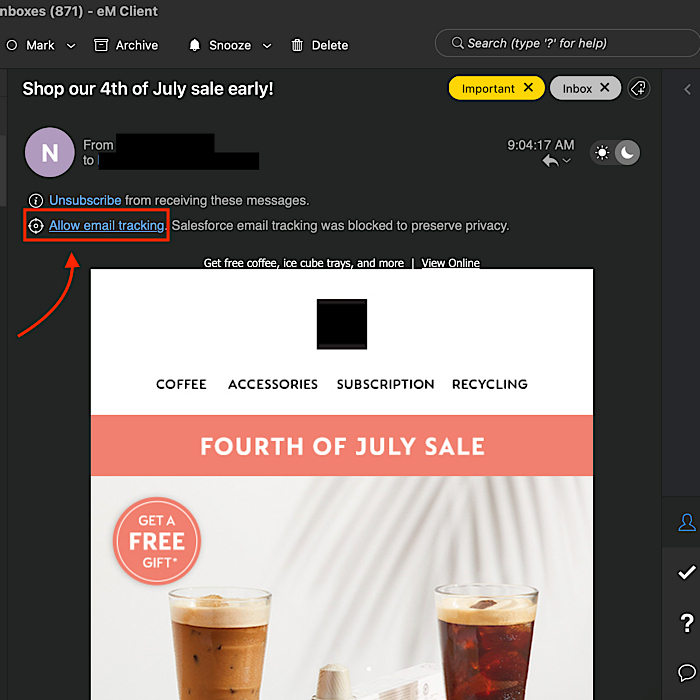Open the help question mark icon
700x700 pixels.
click(x=687, y=623)
